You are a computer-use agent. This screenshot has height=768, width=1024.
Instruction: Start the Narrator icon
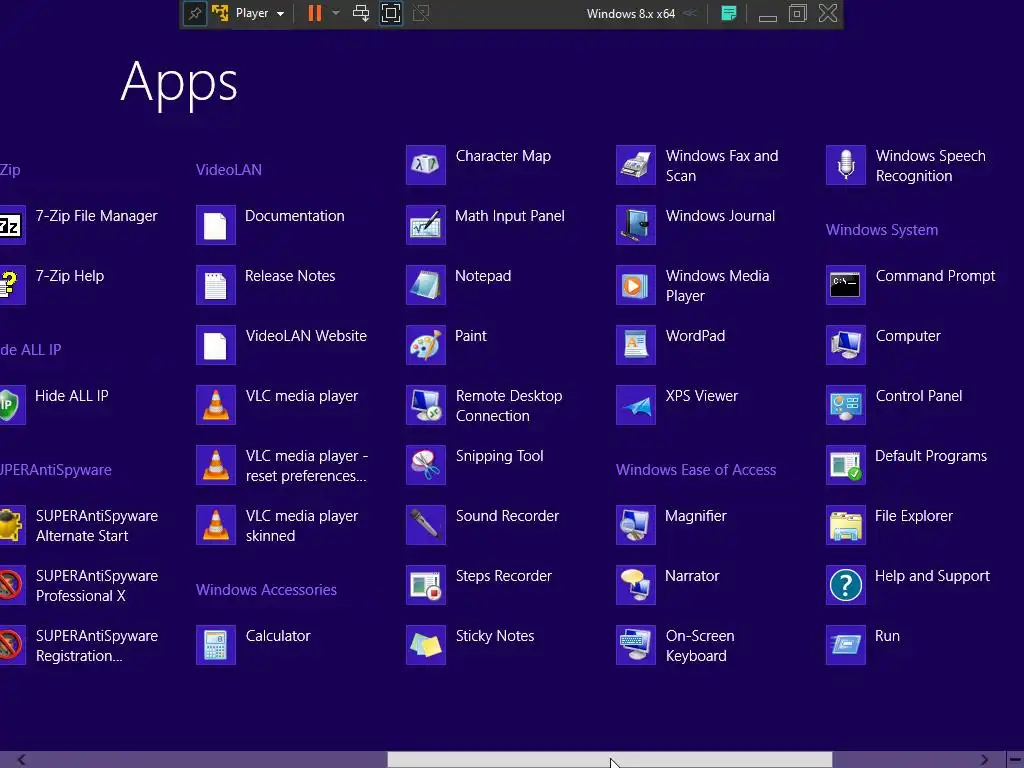click(636, 585)
